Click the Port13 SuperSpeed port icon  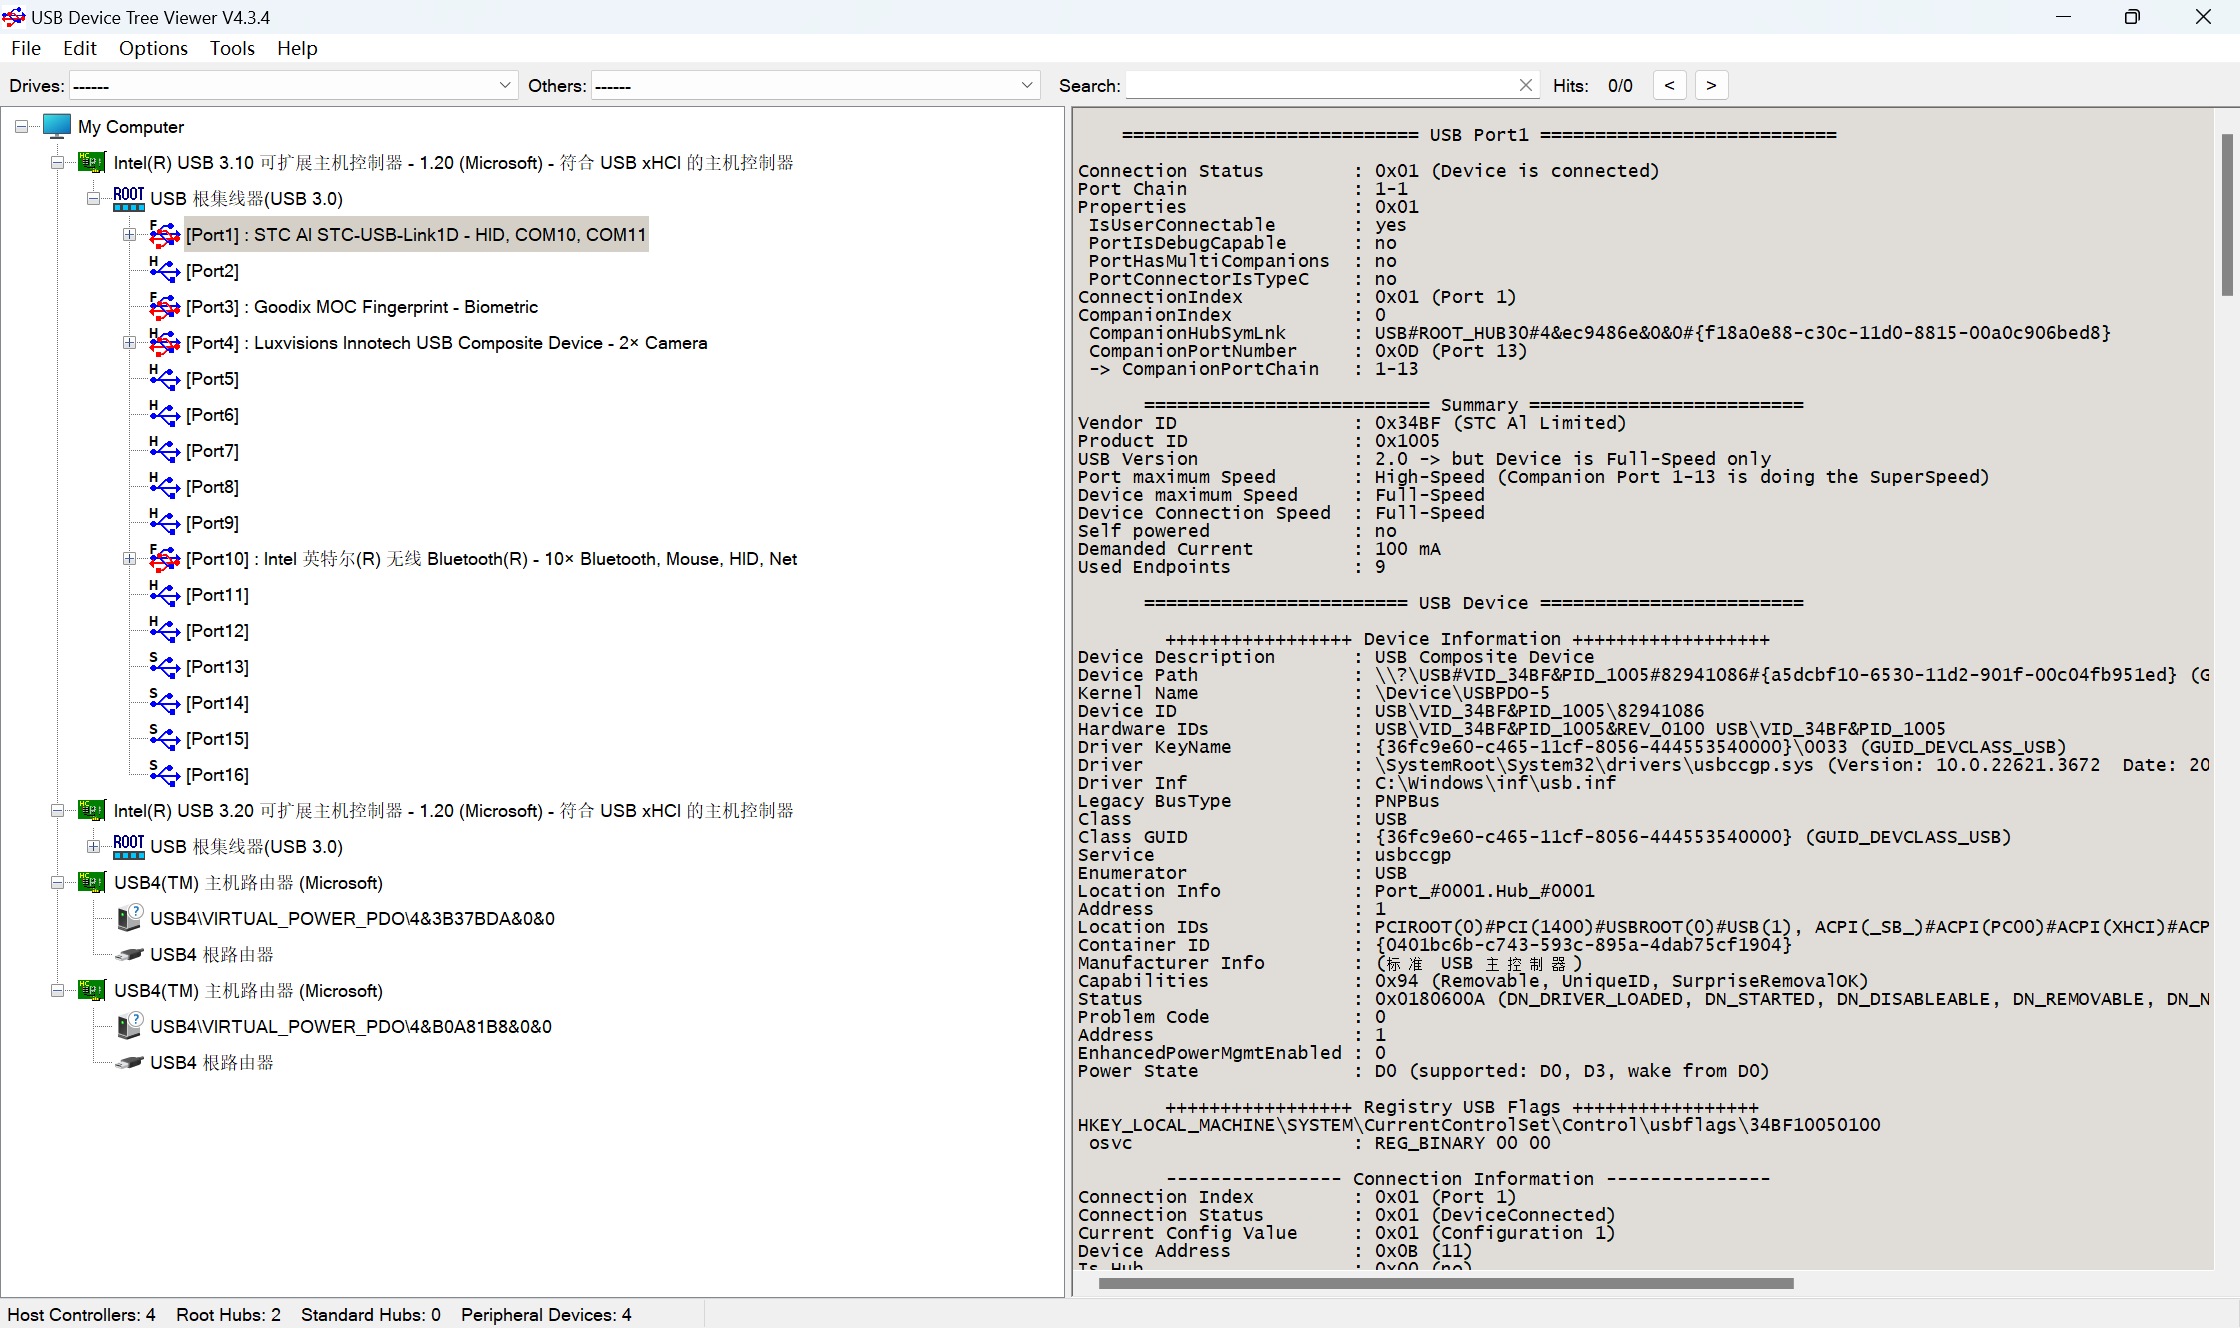[x=164, y=666]
